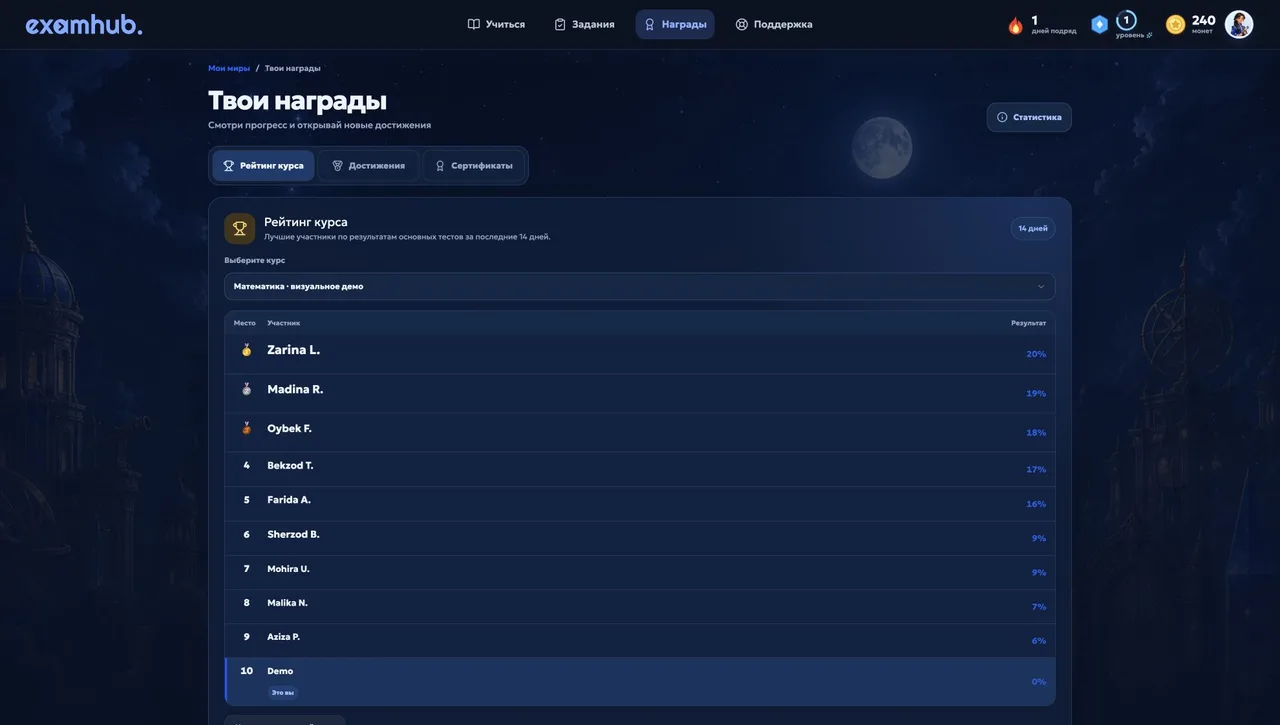1280x725 pixels.
Task: Click the Твои награды breadcrumb text
Action: (x=293, y=68)
